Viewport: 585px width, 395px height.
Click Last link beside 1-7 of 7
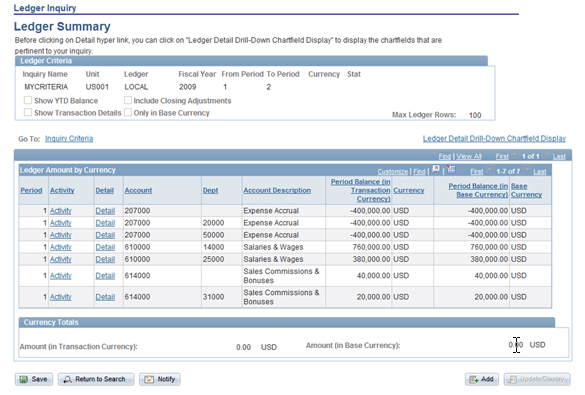(x=540, y=172)
